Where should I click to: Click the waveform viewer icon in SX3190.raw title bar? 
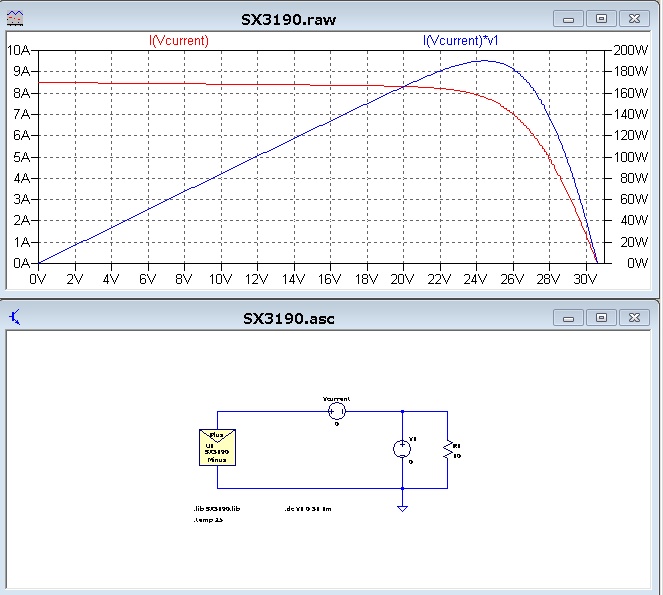click(x=15, y=19)
